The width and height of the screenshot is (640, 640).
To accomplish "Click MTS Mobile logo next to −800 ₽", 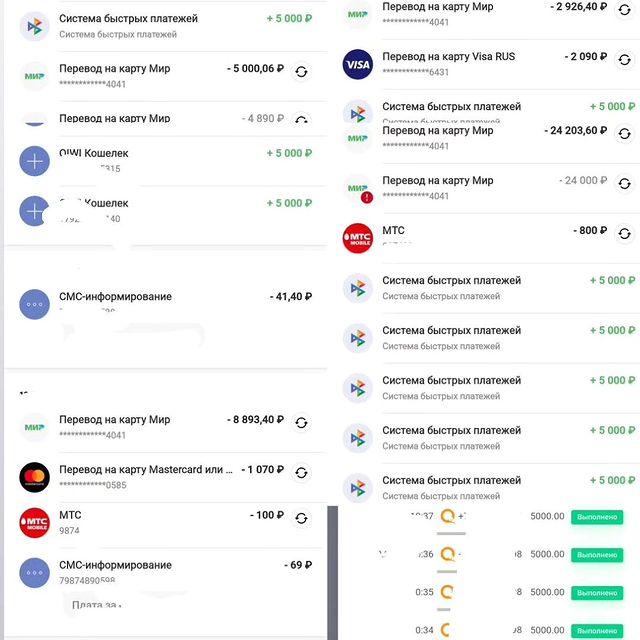I will (x=358, y=238).
